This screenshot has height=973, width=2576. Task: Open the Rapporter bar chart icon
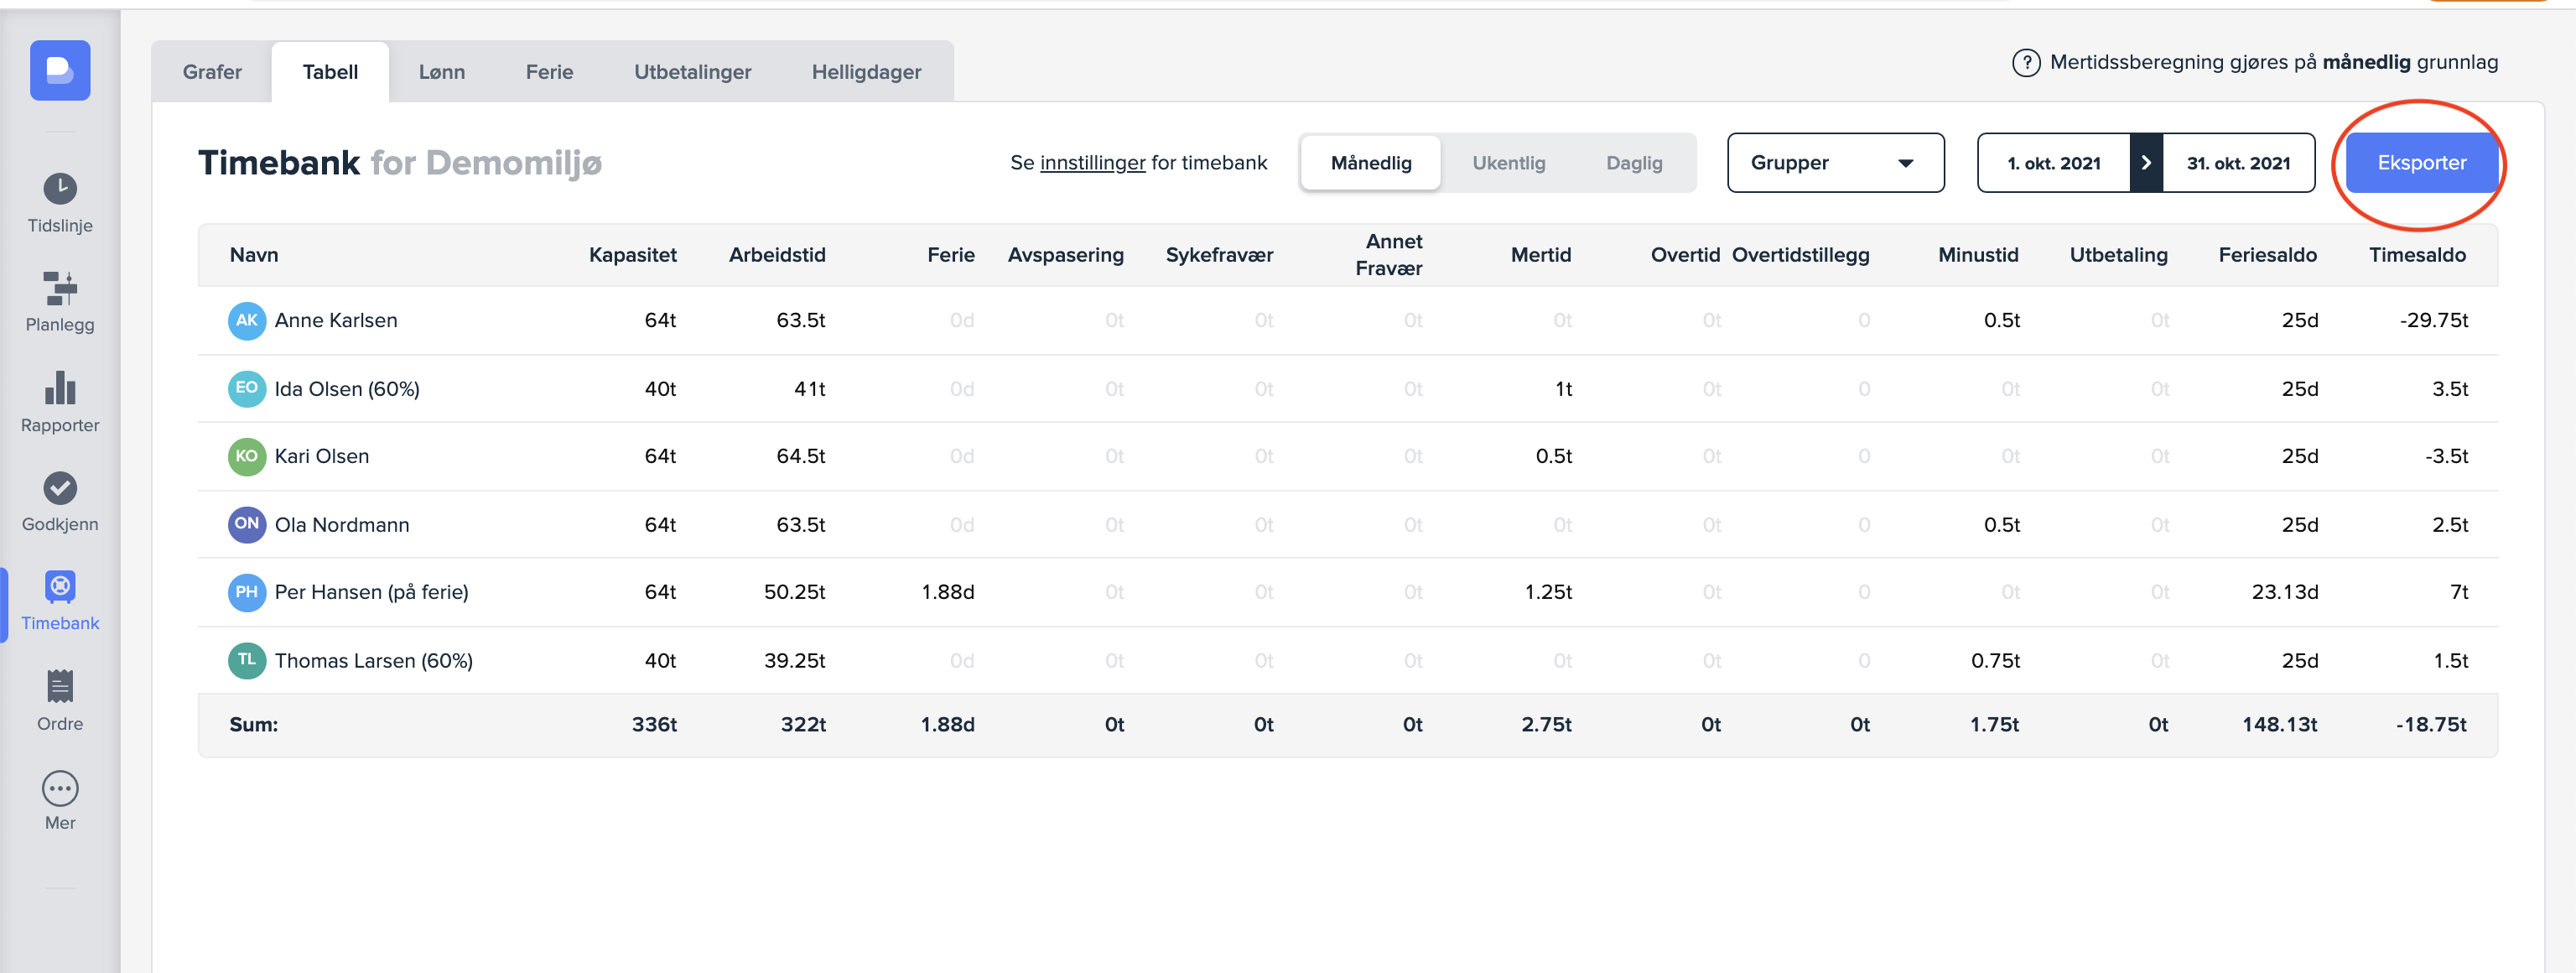[60, 389]
